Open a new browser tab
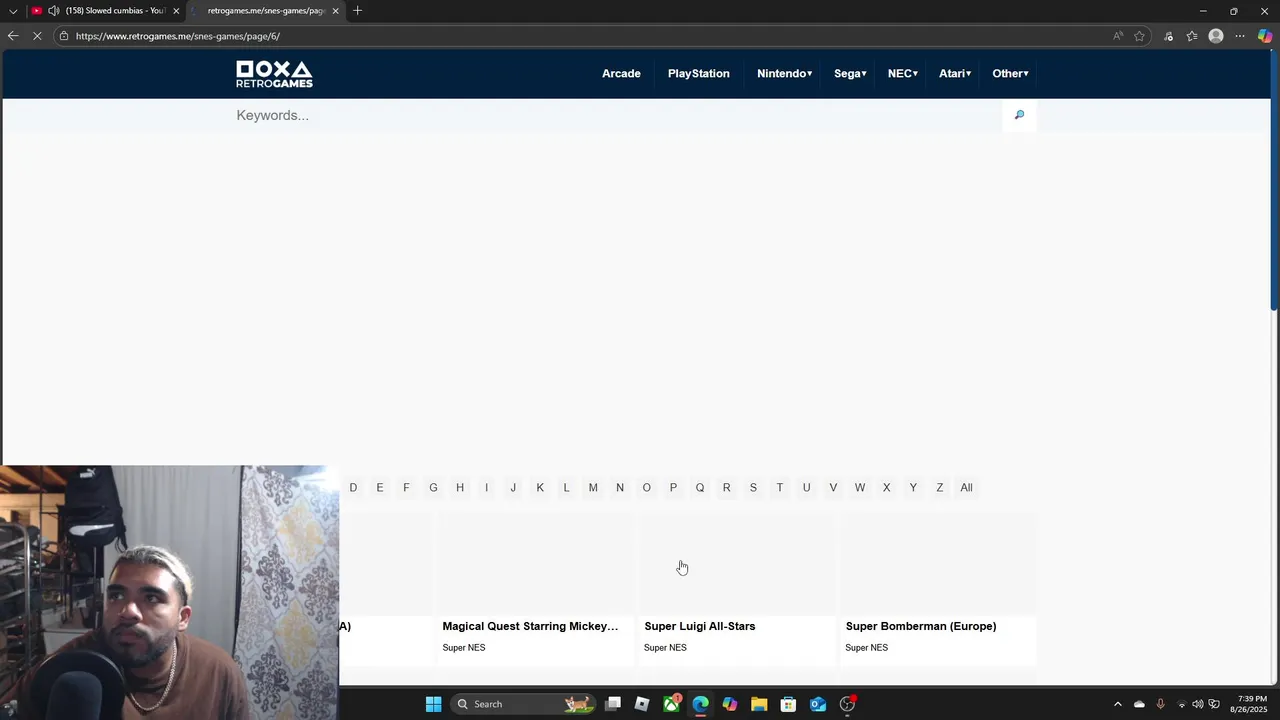This screenshot has width=1280, height=720. (x=357, y=11)
